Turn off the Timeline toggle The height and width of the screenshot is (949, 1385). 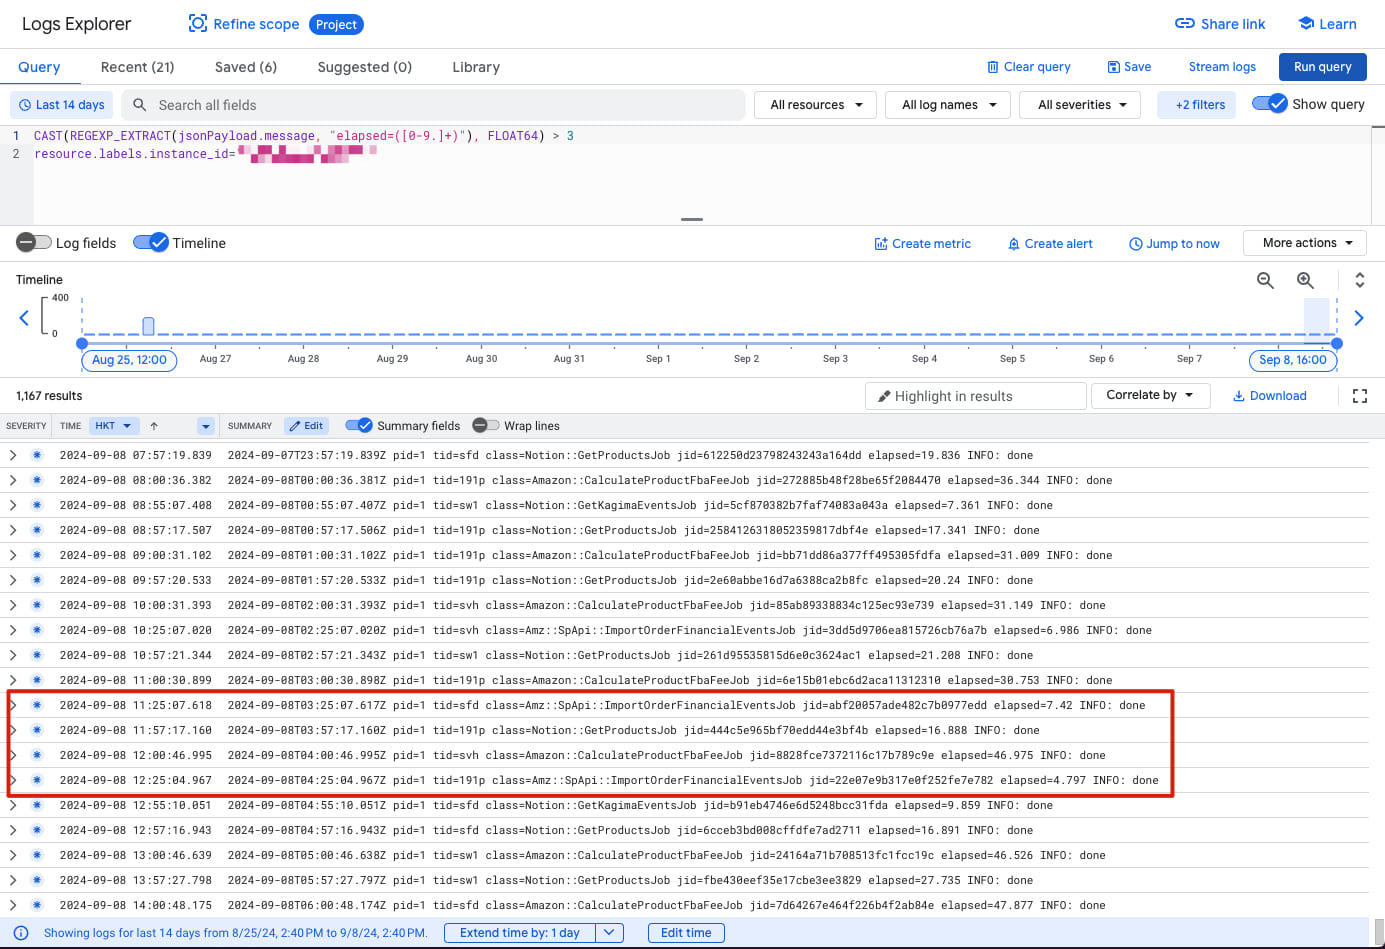pyautogui.click(x=151, y=242)
